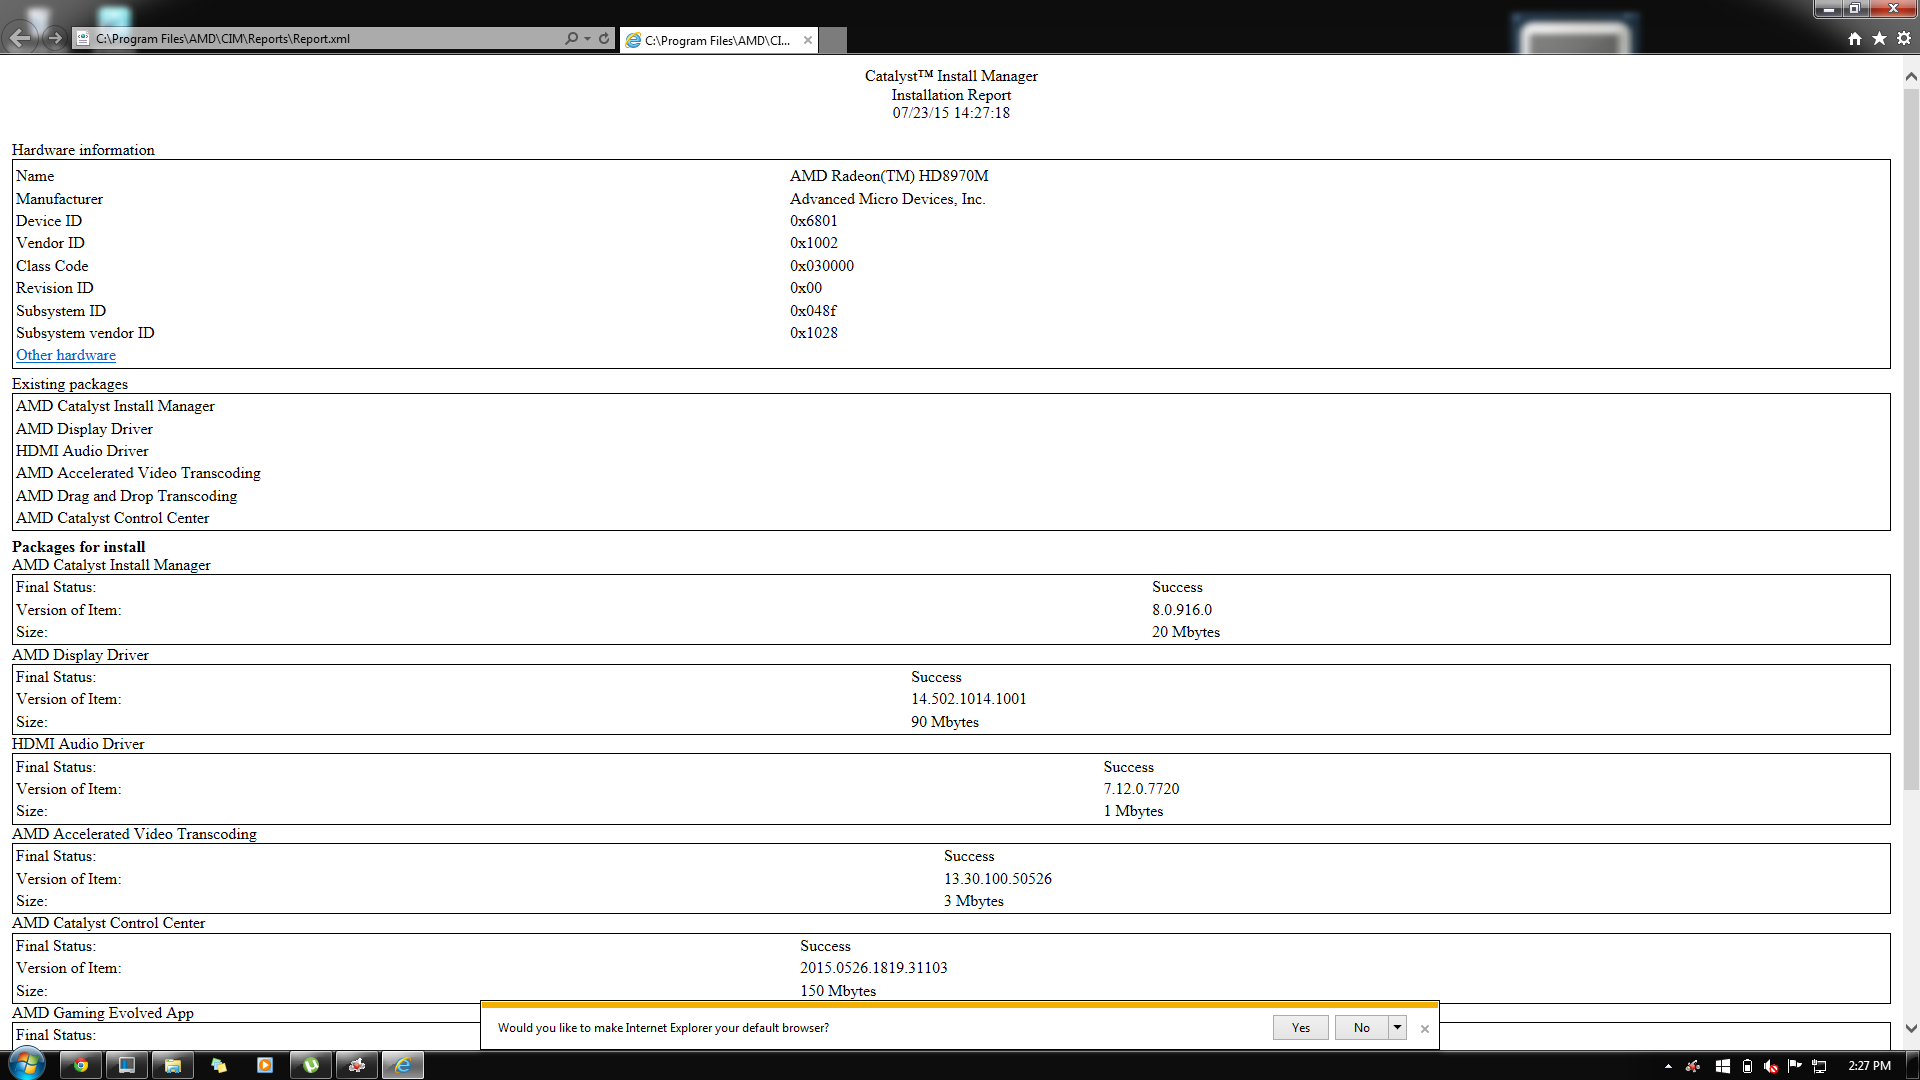Click the muted volume tray icon
The height and width of the screenshot is (1080, 1920).
[1771, 1066]
